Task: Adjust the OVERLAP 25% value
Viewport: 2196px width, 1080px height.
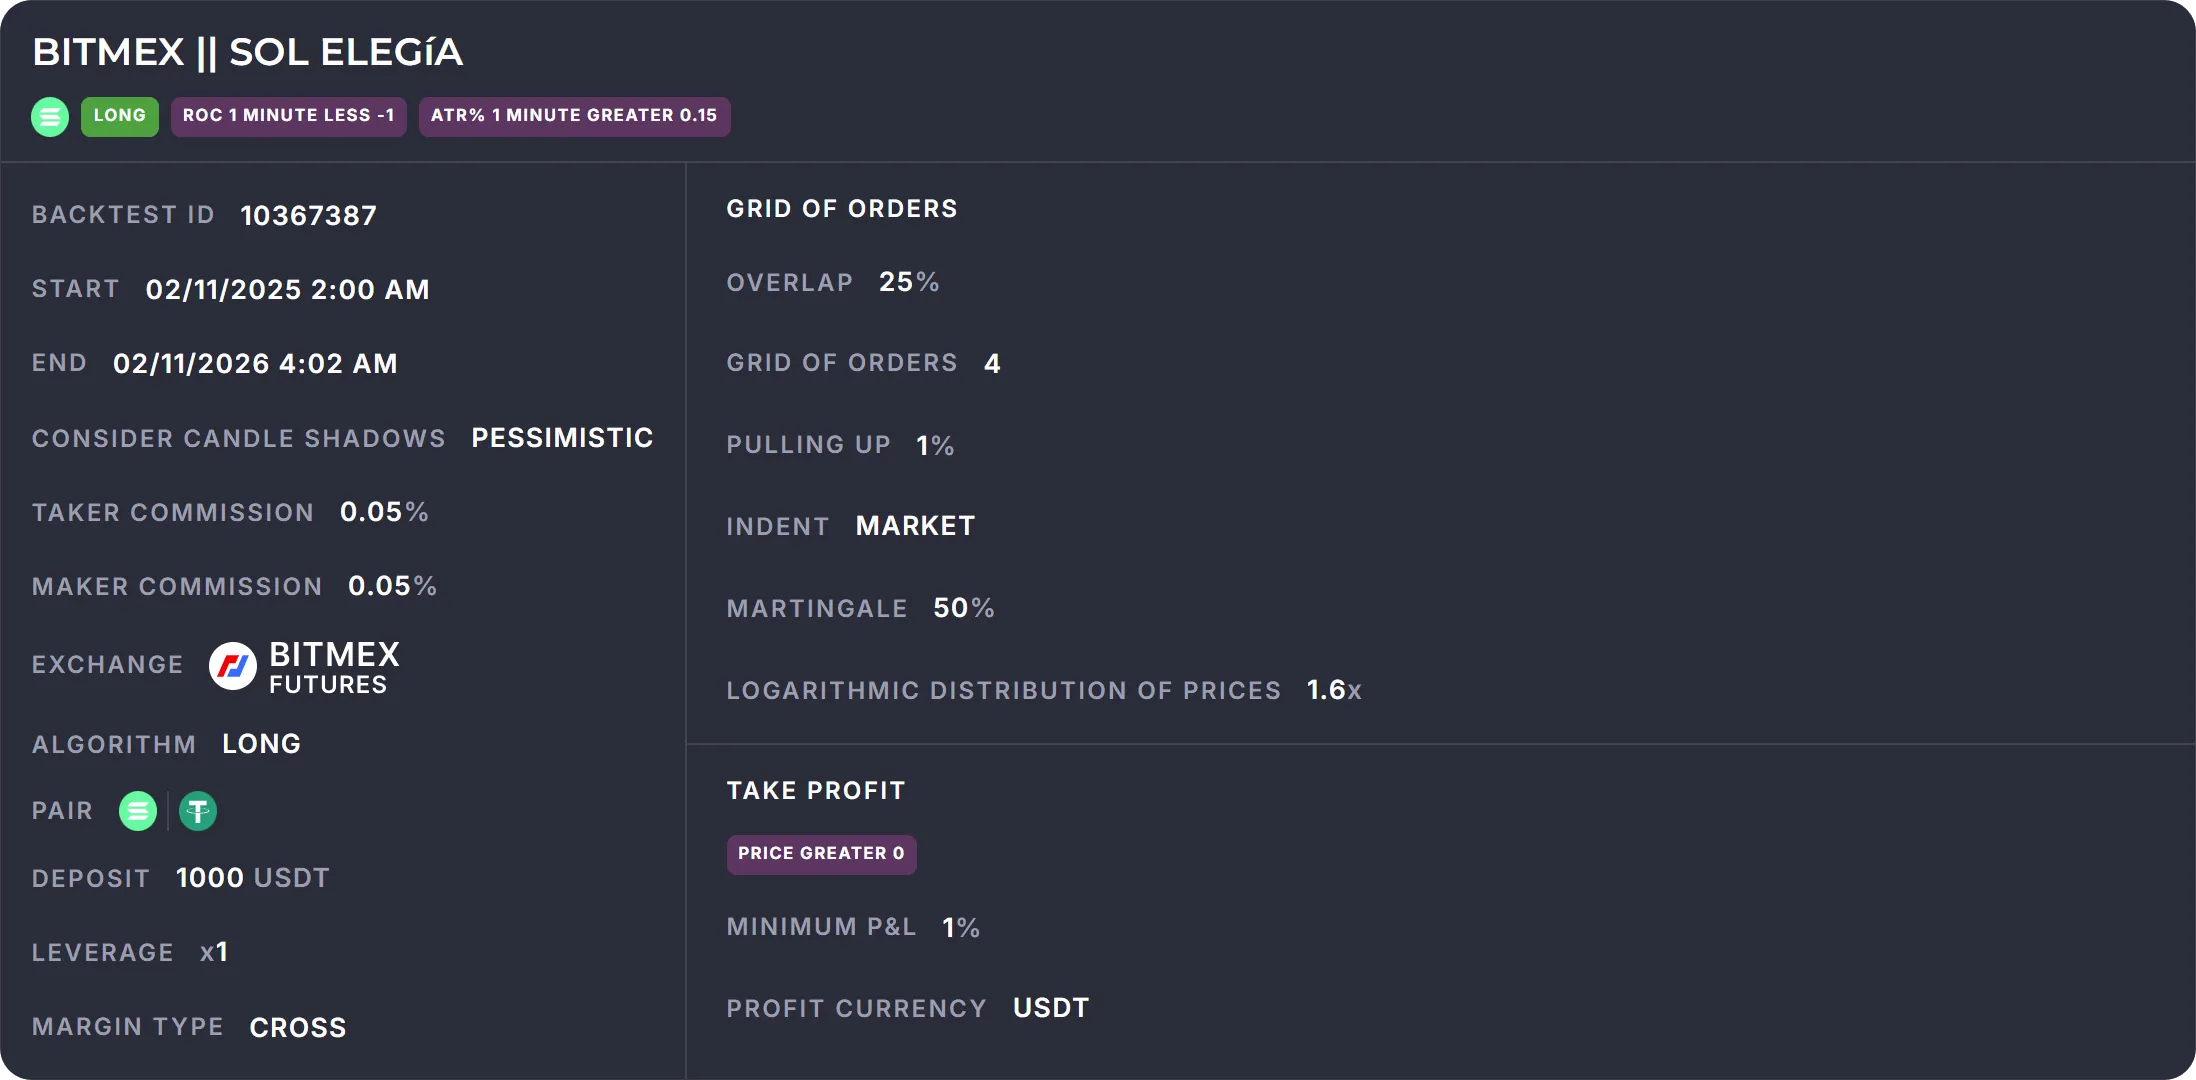Action: [x=908, y=282]
